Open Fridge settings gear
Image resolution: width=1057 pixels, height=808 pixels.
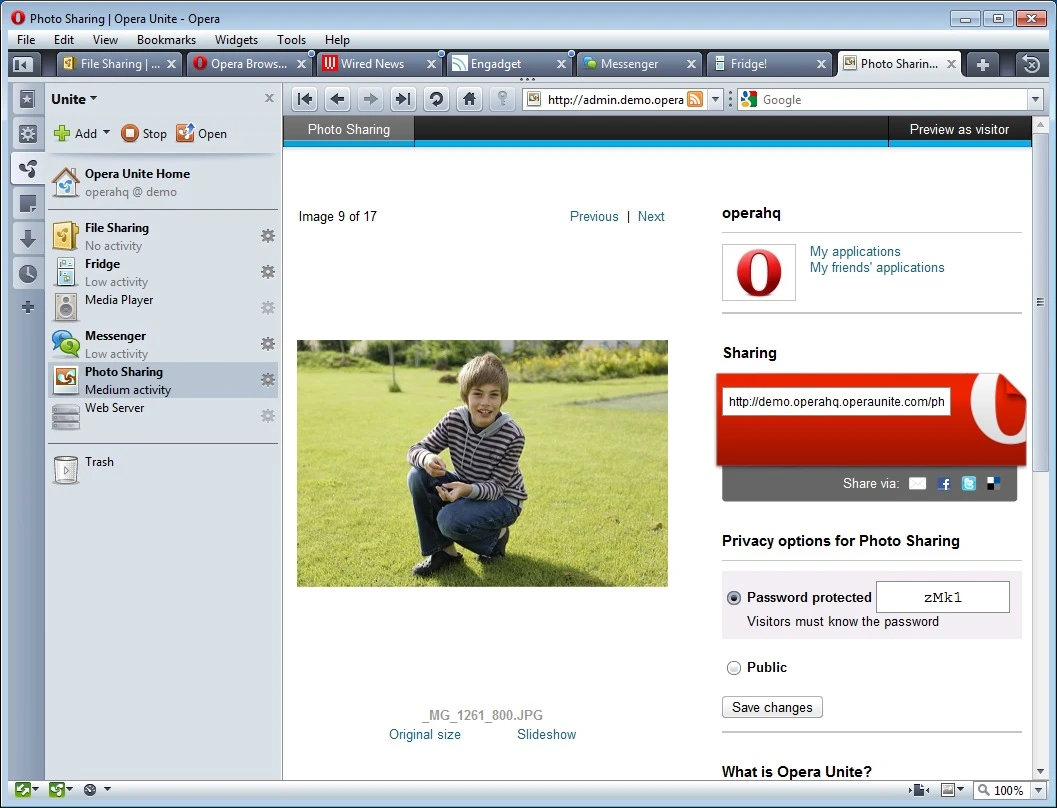(268, 272)
